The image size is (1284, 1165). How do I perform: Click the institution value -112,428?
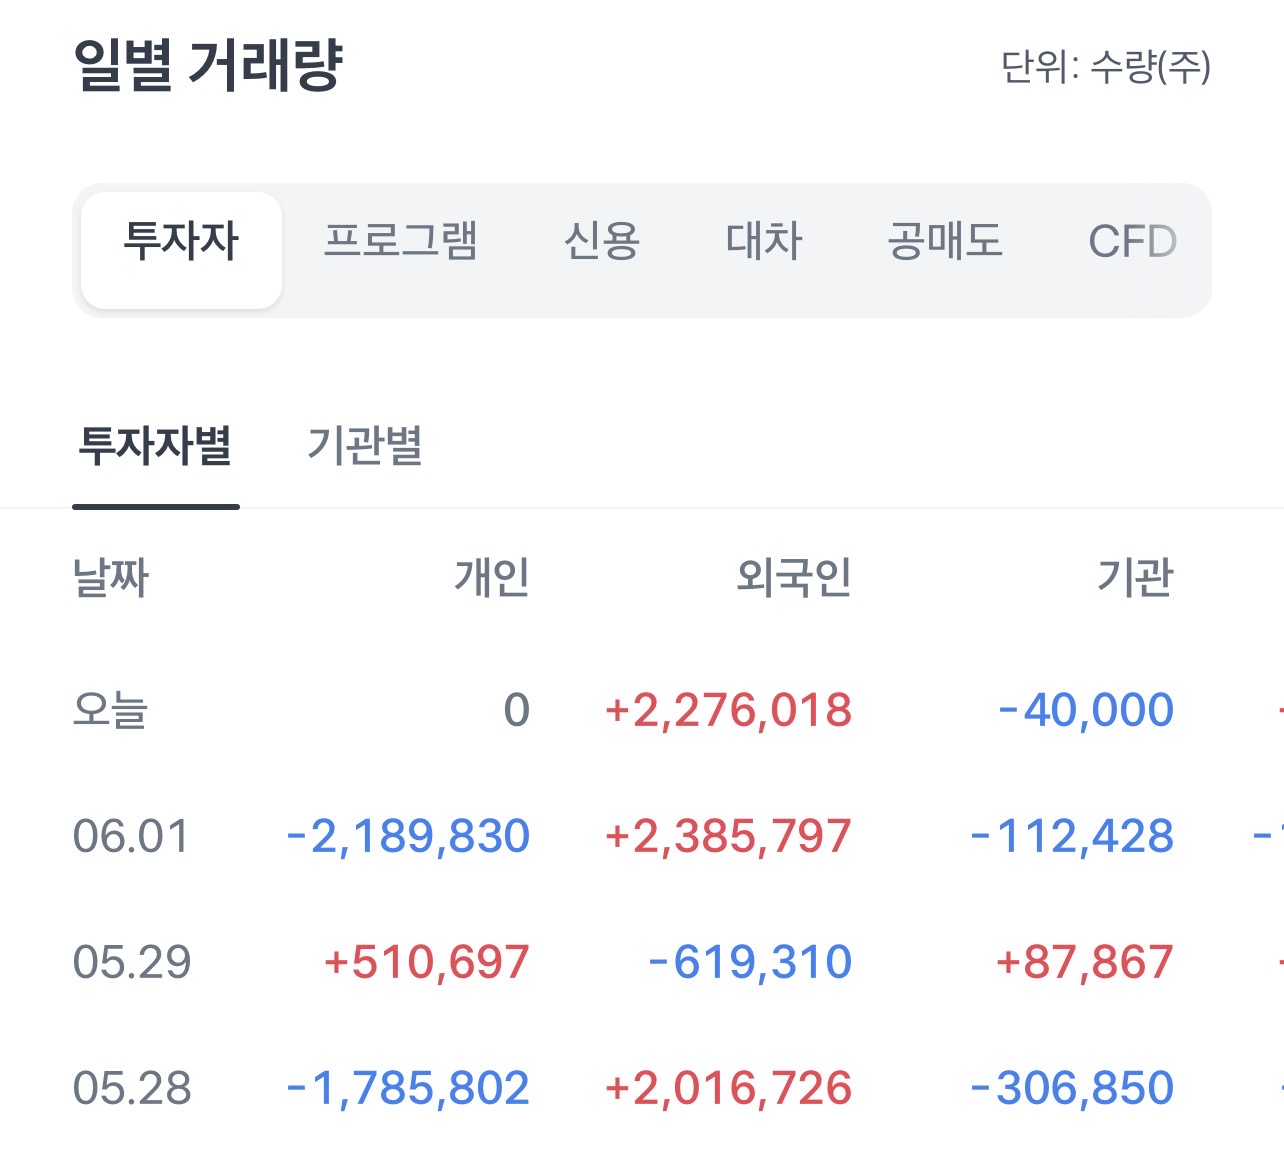coord(1072,836)
